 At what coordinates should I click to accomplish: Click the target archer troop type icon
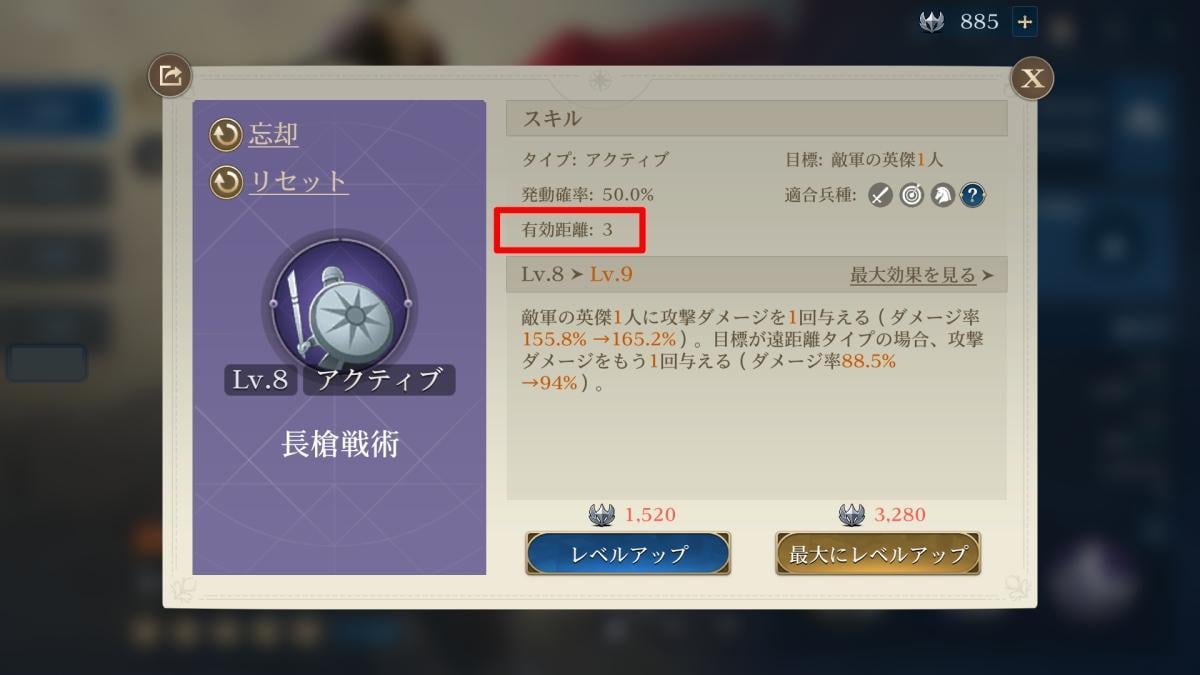910,195
